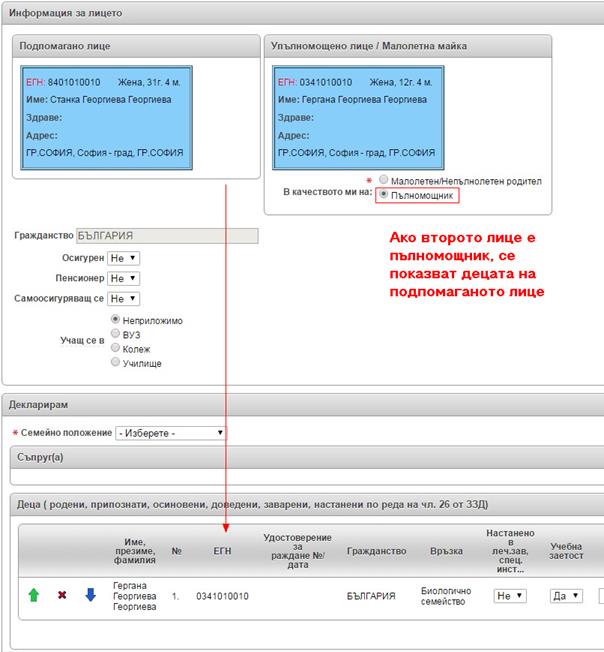
Task: Choose ВУЗ under Учащ се в
Action: (x=115, y=333)
